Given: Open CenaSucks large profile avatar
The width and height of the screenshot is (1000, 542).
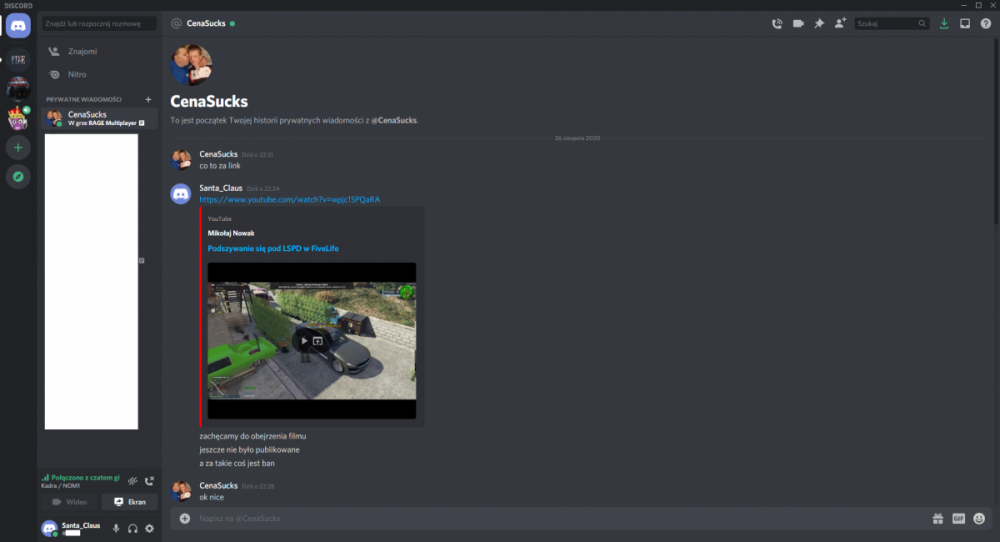Looking at the screenshot, I should (191, 64).
